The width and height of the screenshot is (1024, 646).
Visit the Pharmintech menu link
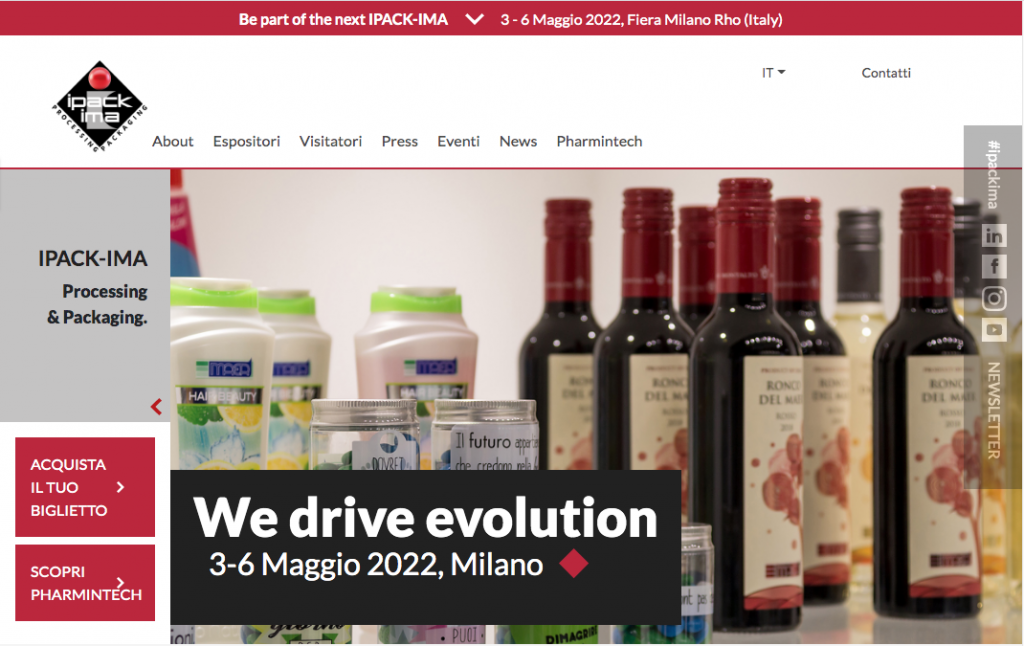tap(599, 141)
